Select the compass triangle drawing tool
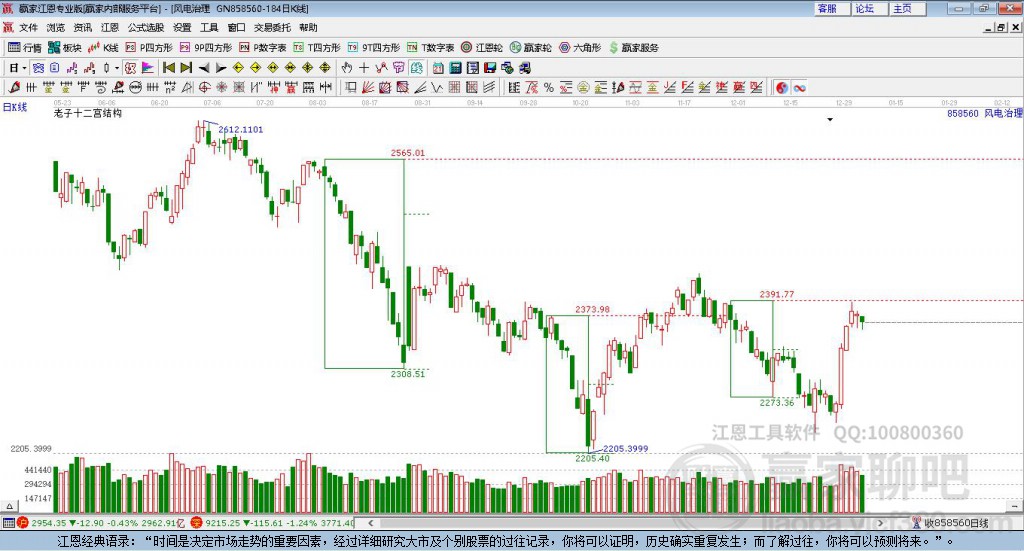The image size is (1024, 551). pos(187,87)
